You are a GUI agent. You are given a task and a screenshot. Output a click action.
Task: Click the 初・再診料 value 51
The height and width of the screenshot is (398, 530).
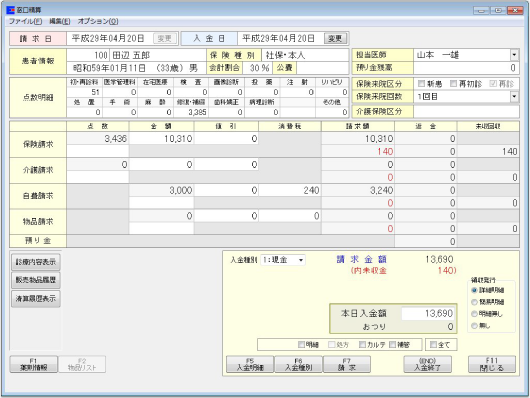coord(95,92)
